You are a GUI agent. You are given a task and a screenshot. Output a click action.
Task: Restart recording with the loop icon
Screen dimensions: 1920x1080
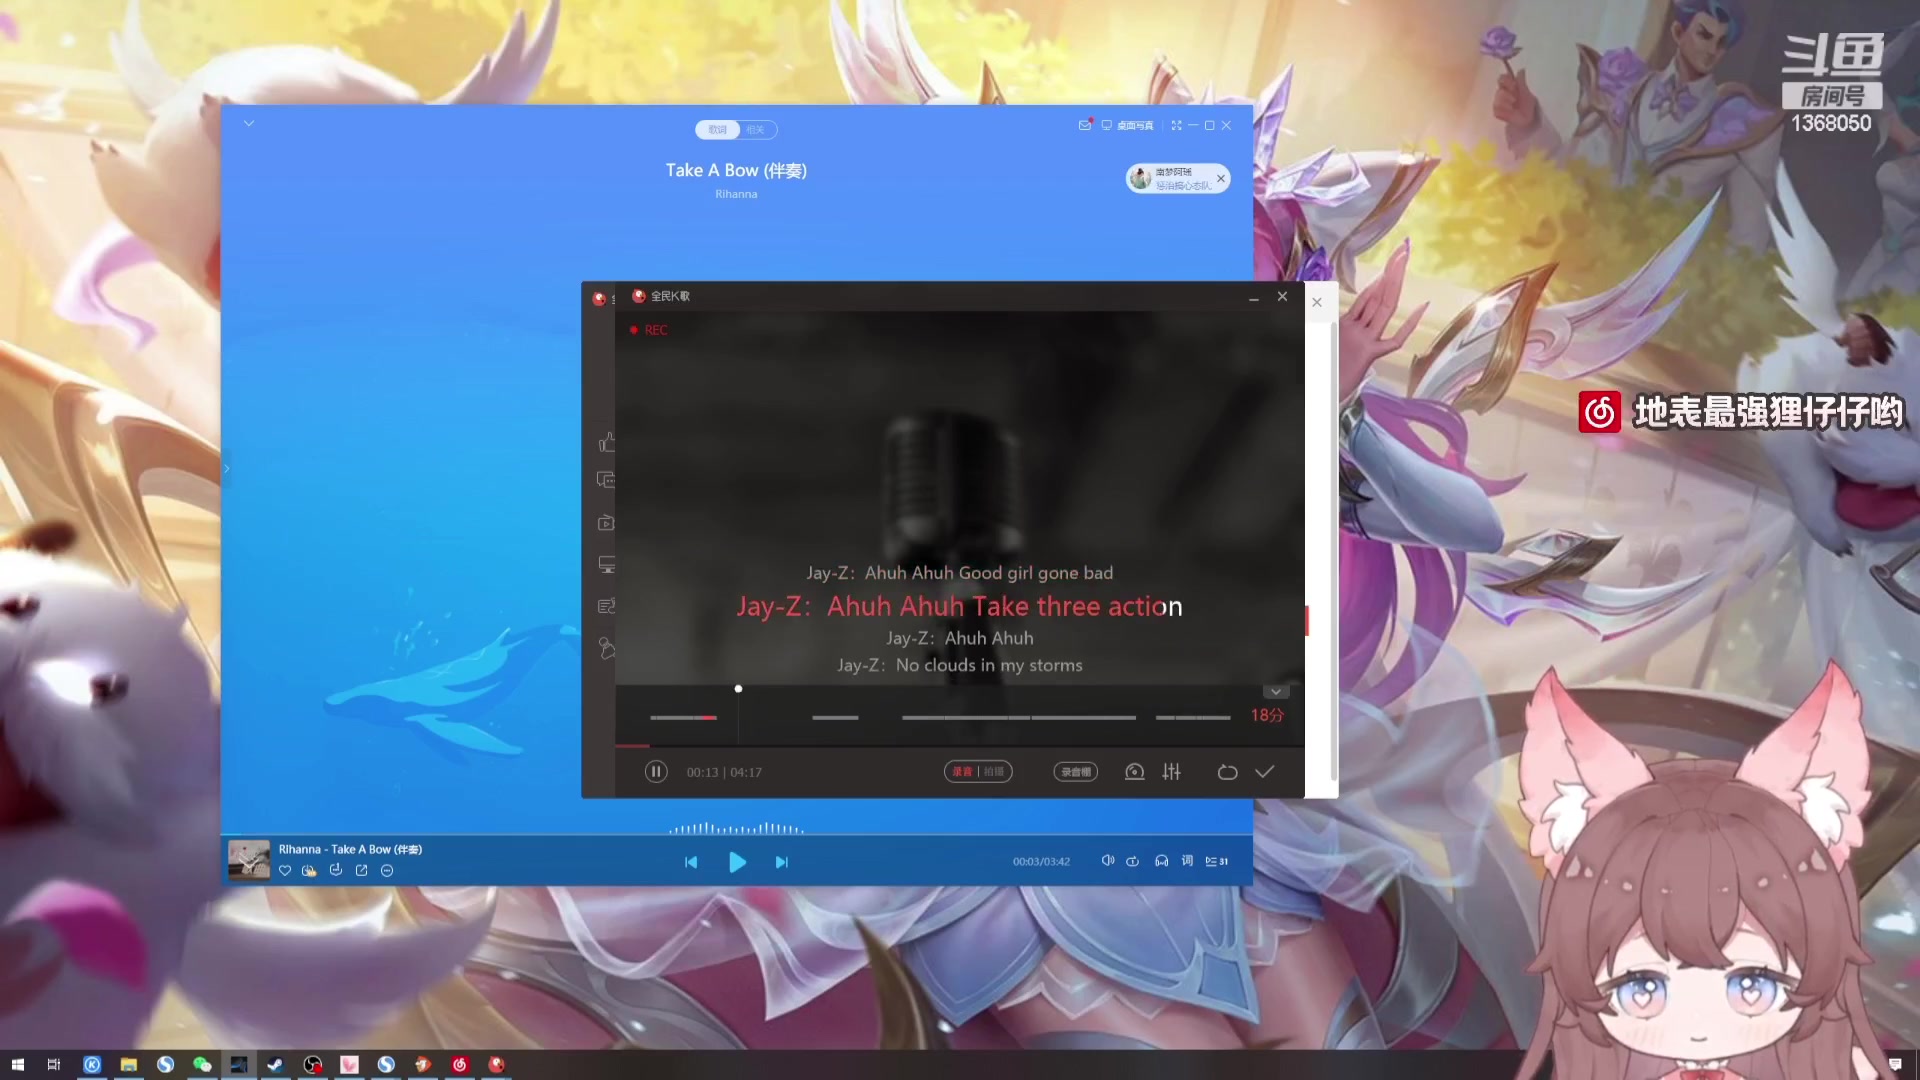[1227, 772]
